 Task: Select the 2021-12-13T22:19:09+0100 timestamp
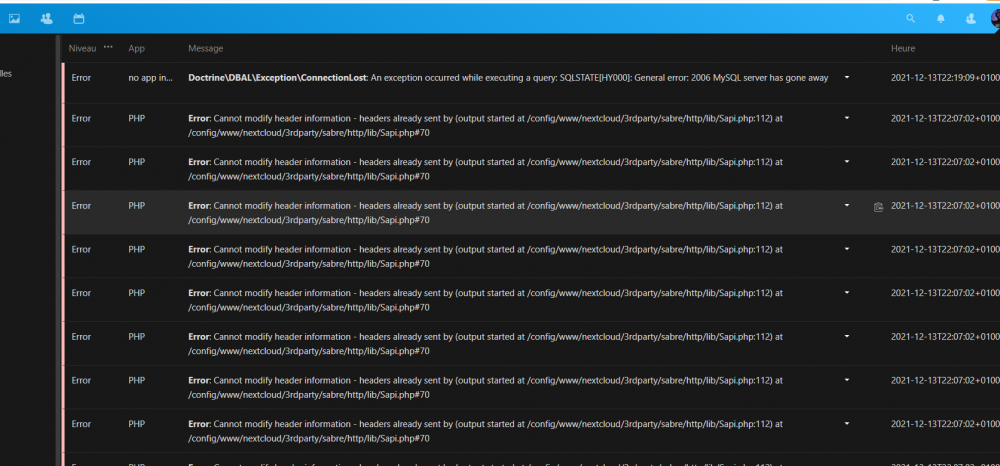pos(945,78)
